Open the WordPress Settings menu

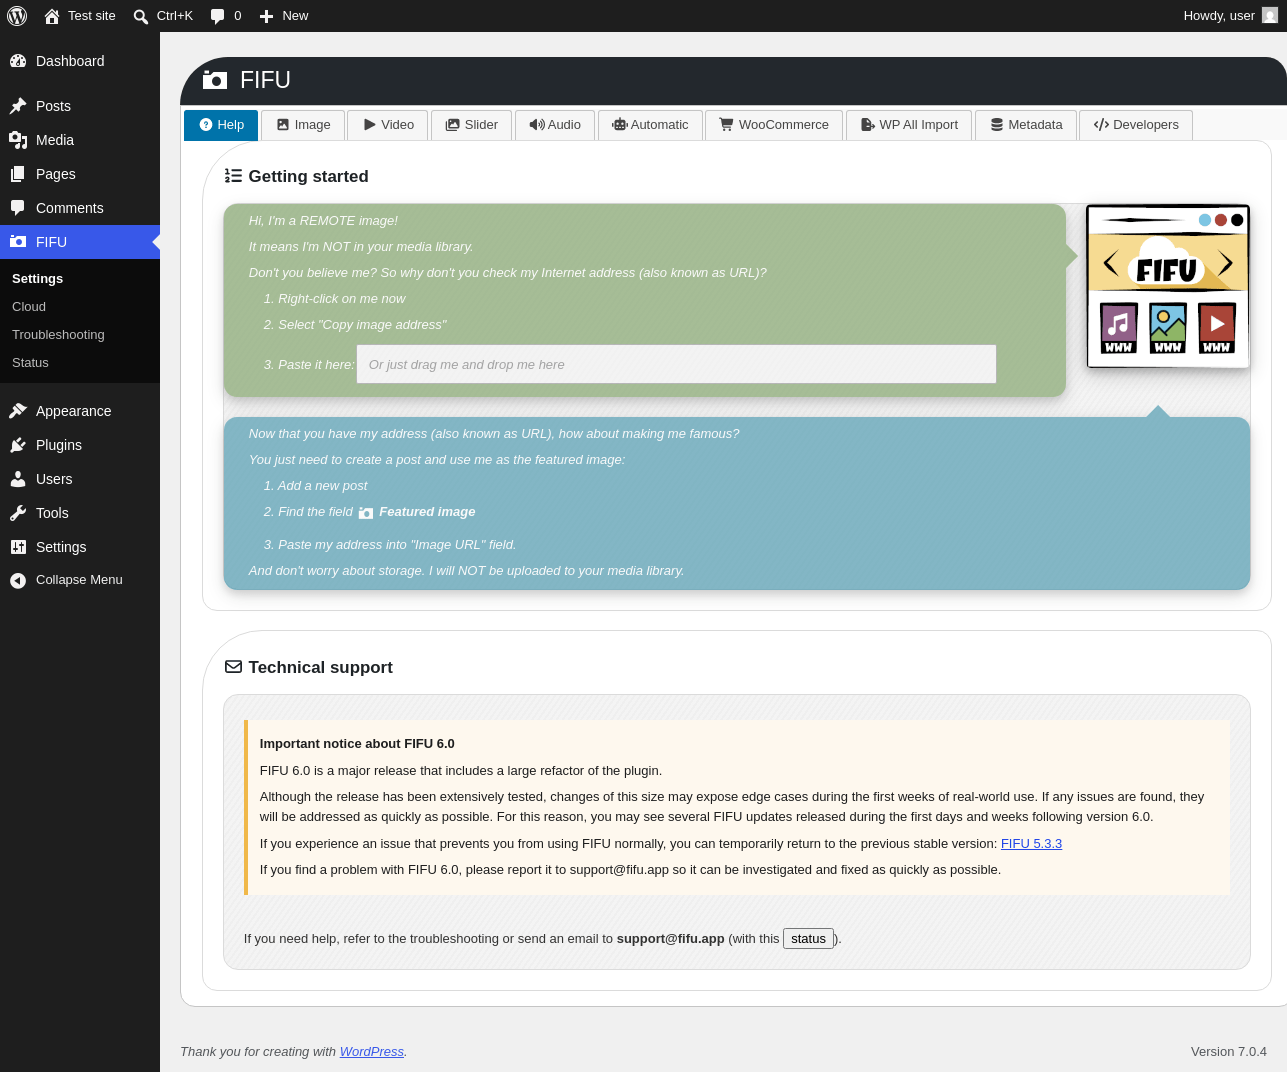(x=80, y=547)
